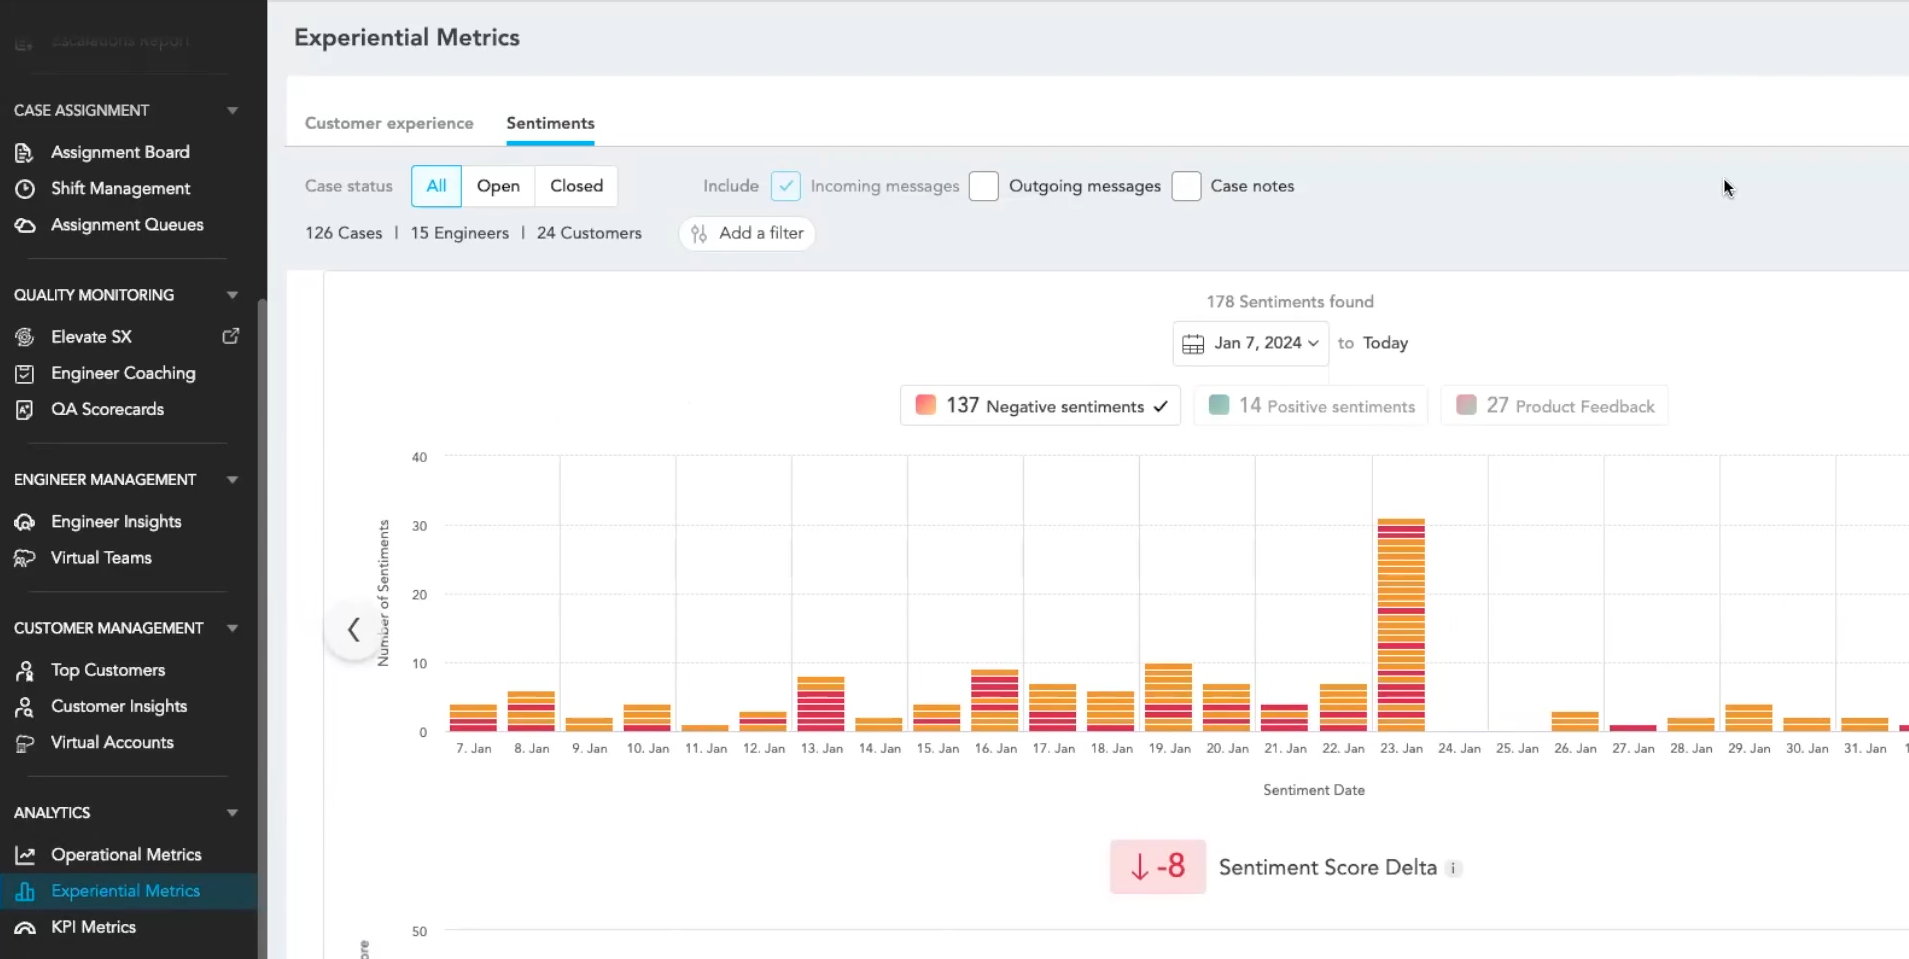Screen dimensions: 1909x959
Task: Click the tall 23. Jan sentiment bar
Action: 1401,625
